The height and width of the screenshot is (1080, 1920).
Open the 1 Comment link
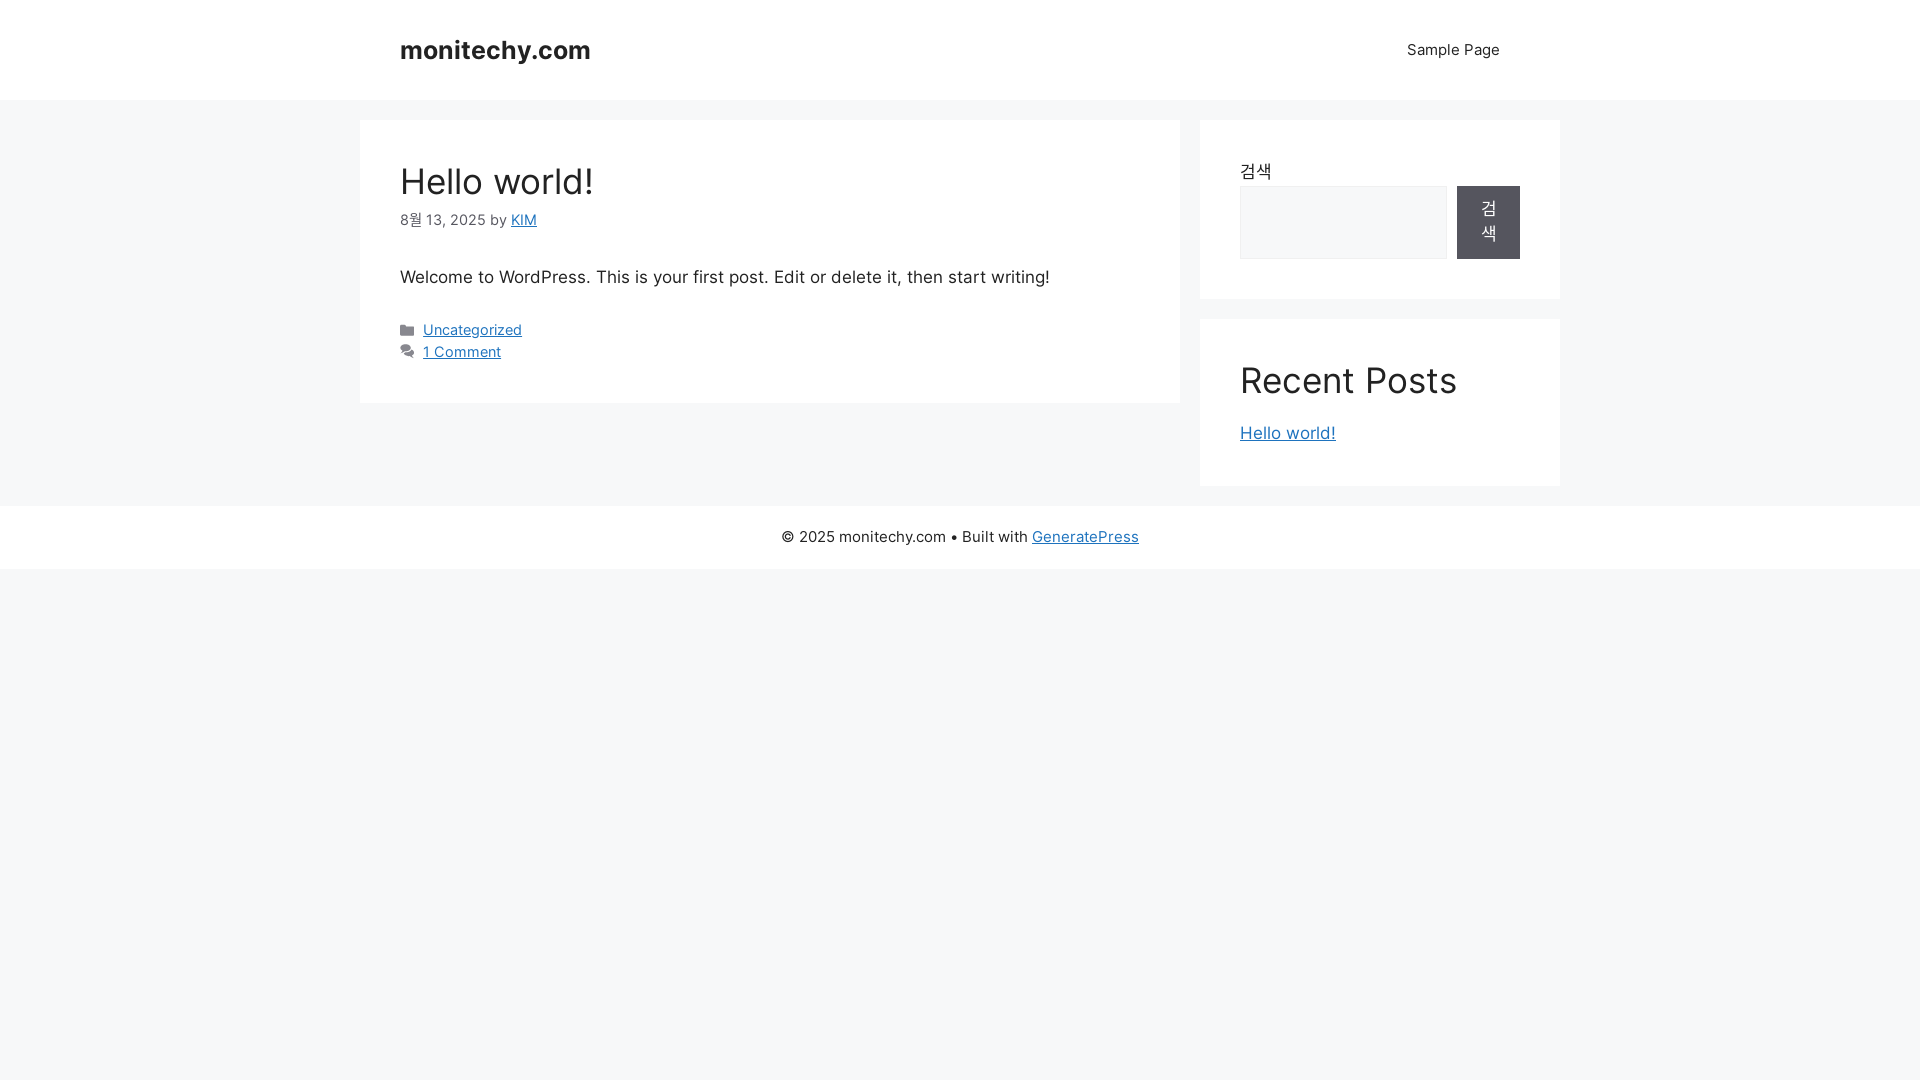pos(462,352)
